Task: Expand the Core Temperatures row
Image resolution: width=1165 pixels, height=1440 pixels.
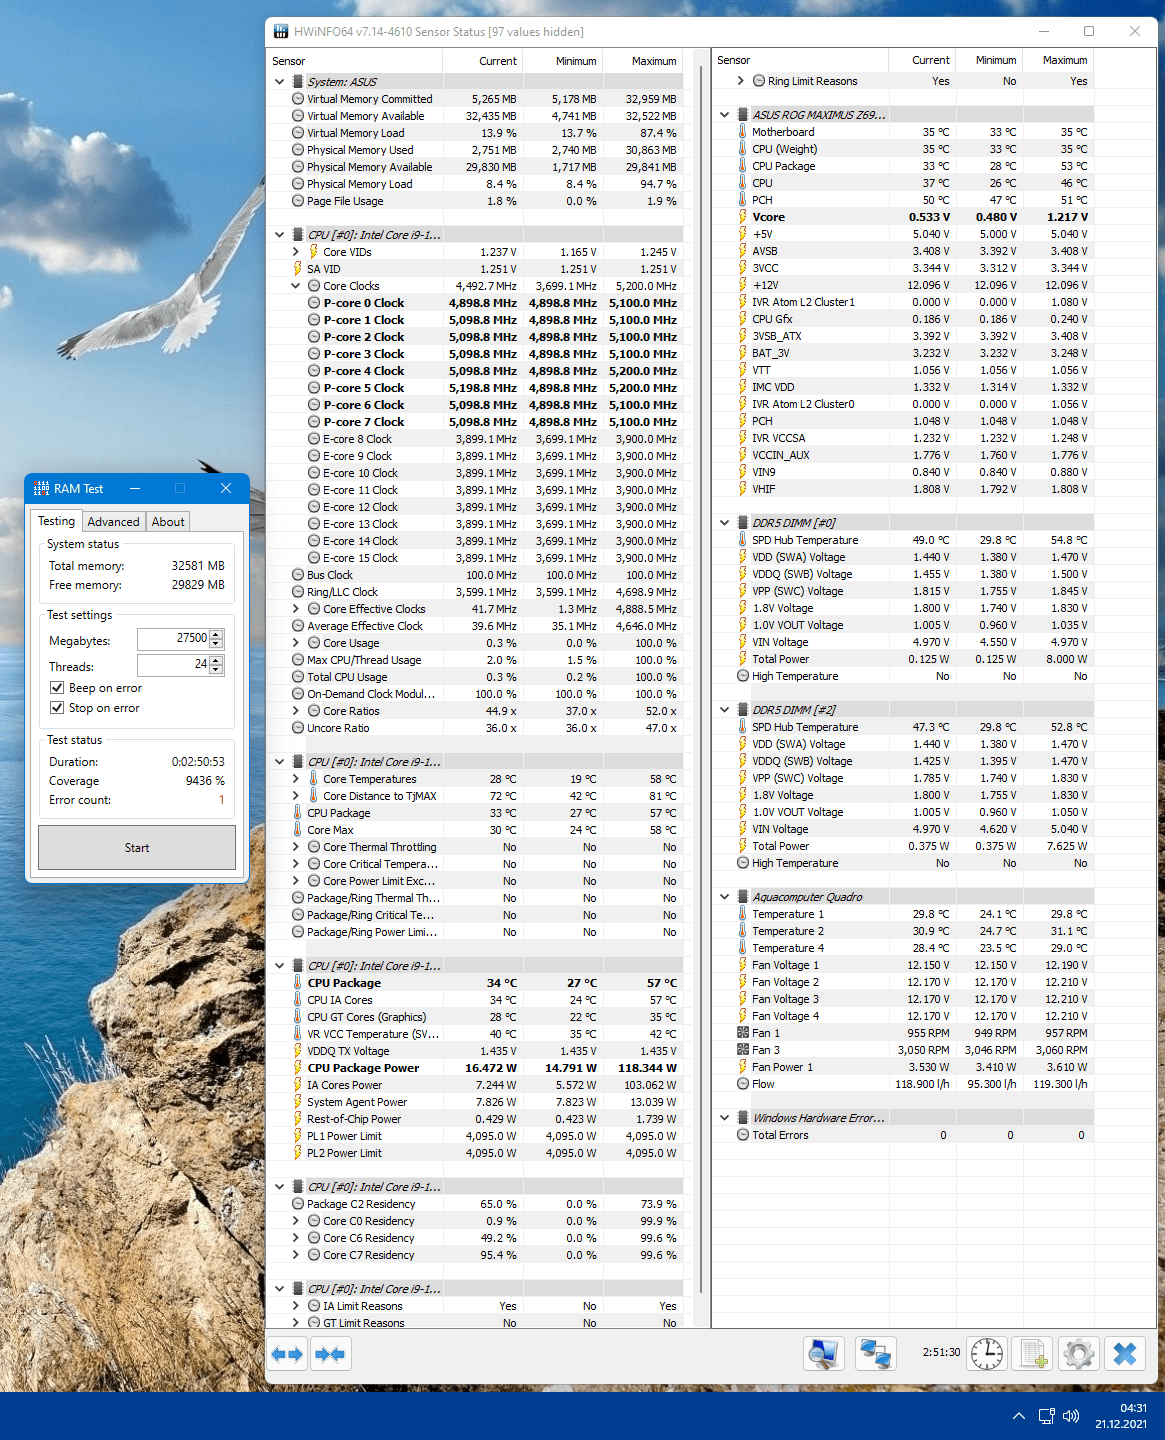Action: [296, 779]
